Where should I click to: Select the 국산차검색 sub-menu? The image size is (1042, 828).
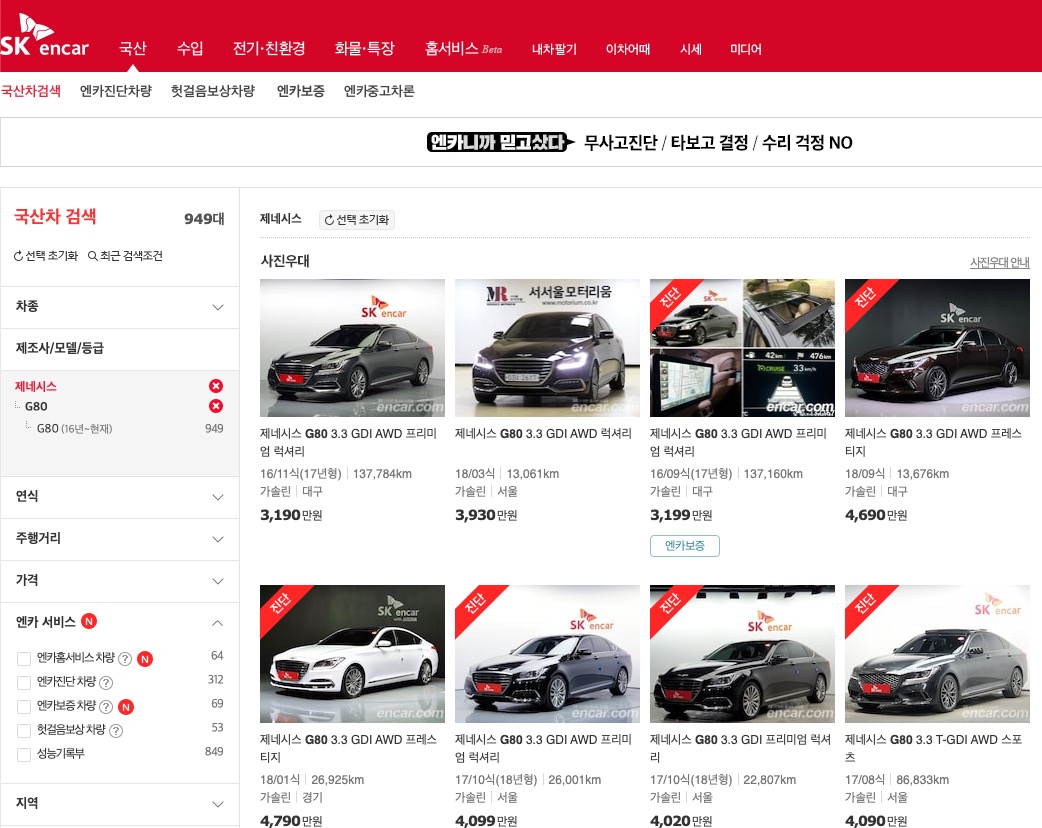point(31,91)
